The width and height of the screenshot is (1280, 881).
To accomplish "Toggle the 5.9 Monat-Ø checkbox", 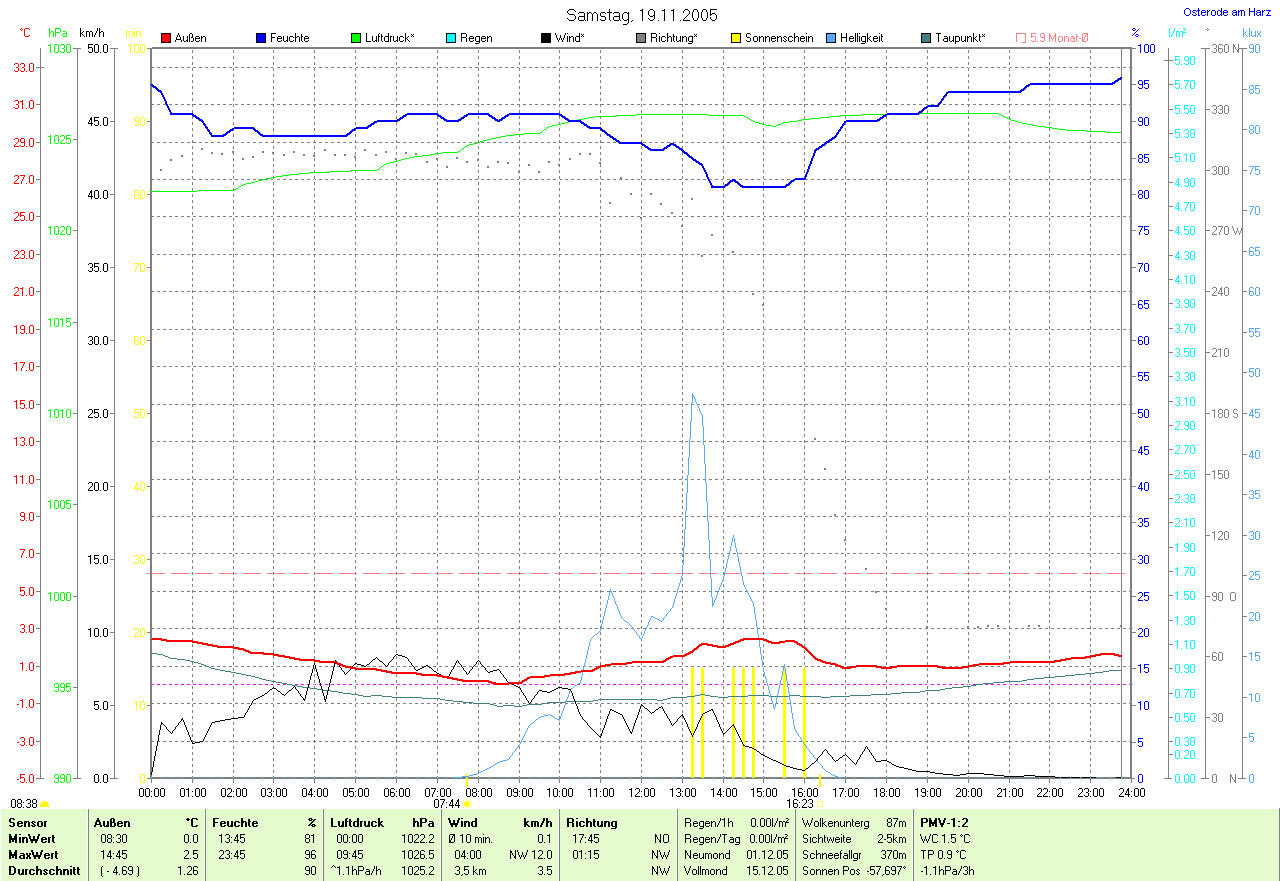I will (x=1021, y=38).
